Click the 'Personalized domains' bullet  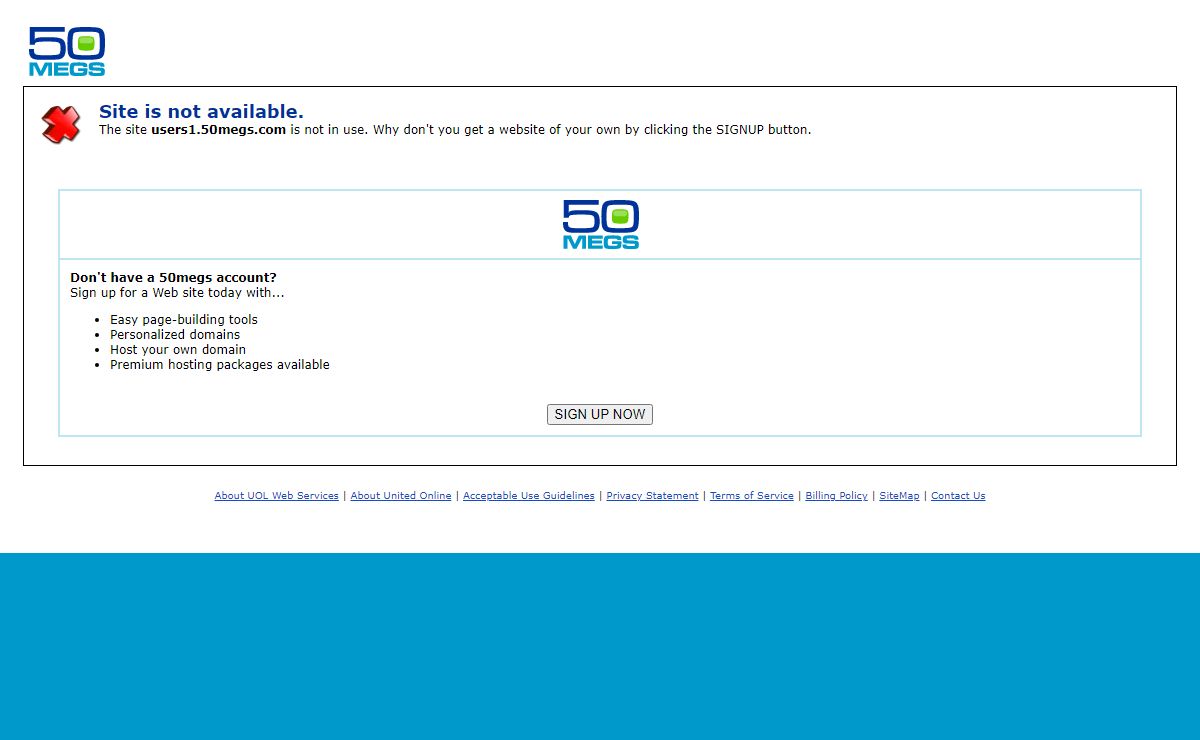point(175,335)
